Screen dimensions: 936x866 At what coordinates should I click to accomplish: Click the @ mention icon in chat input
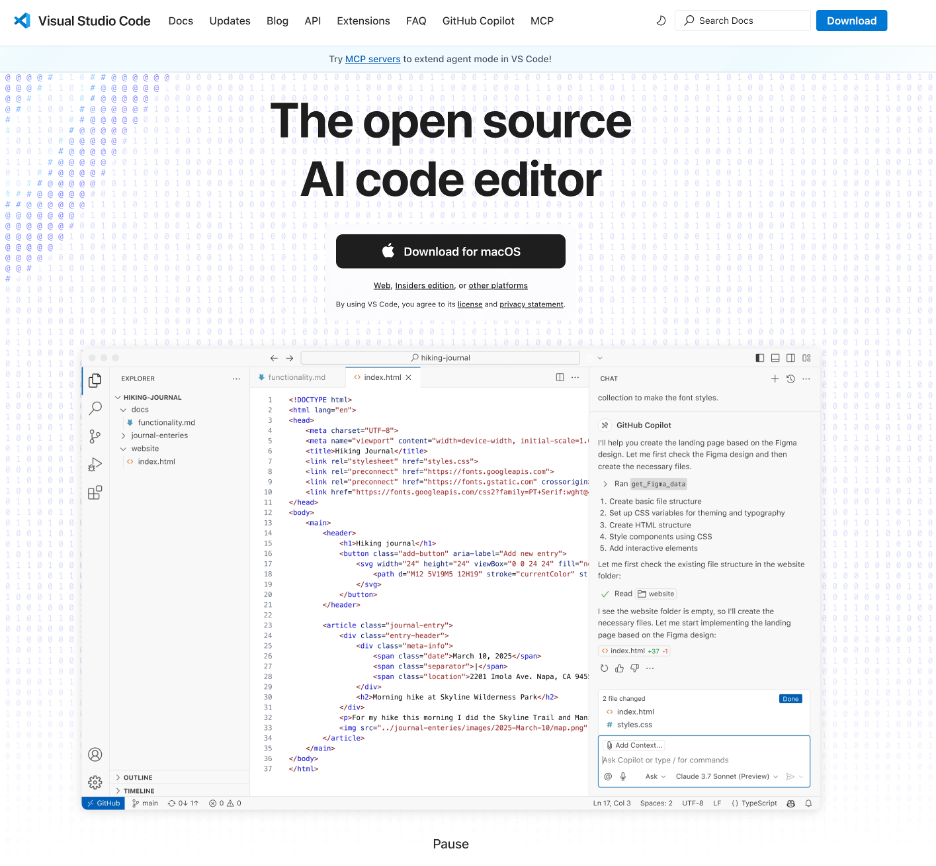pyautogui.click(x=608, y=776)
